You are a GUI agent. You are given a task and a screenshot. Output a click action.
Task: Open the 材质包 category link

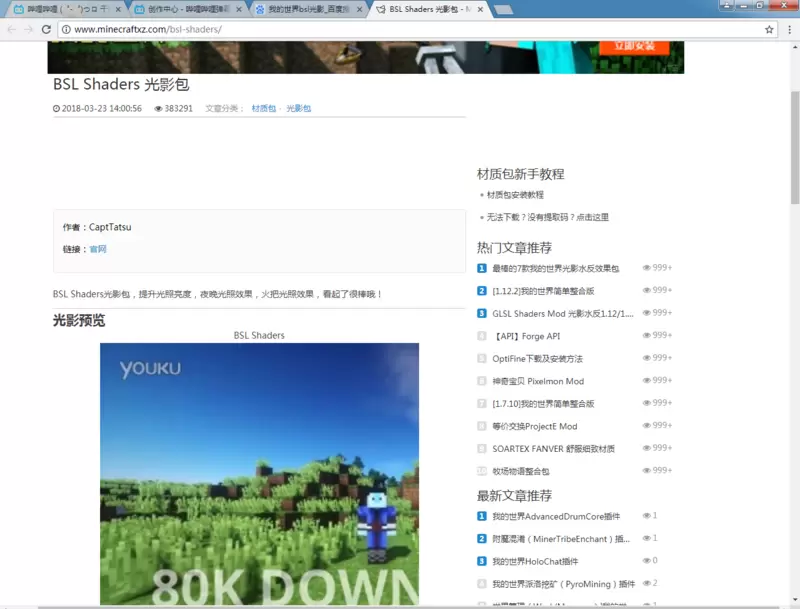point(264,109)
